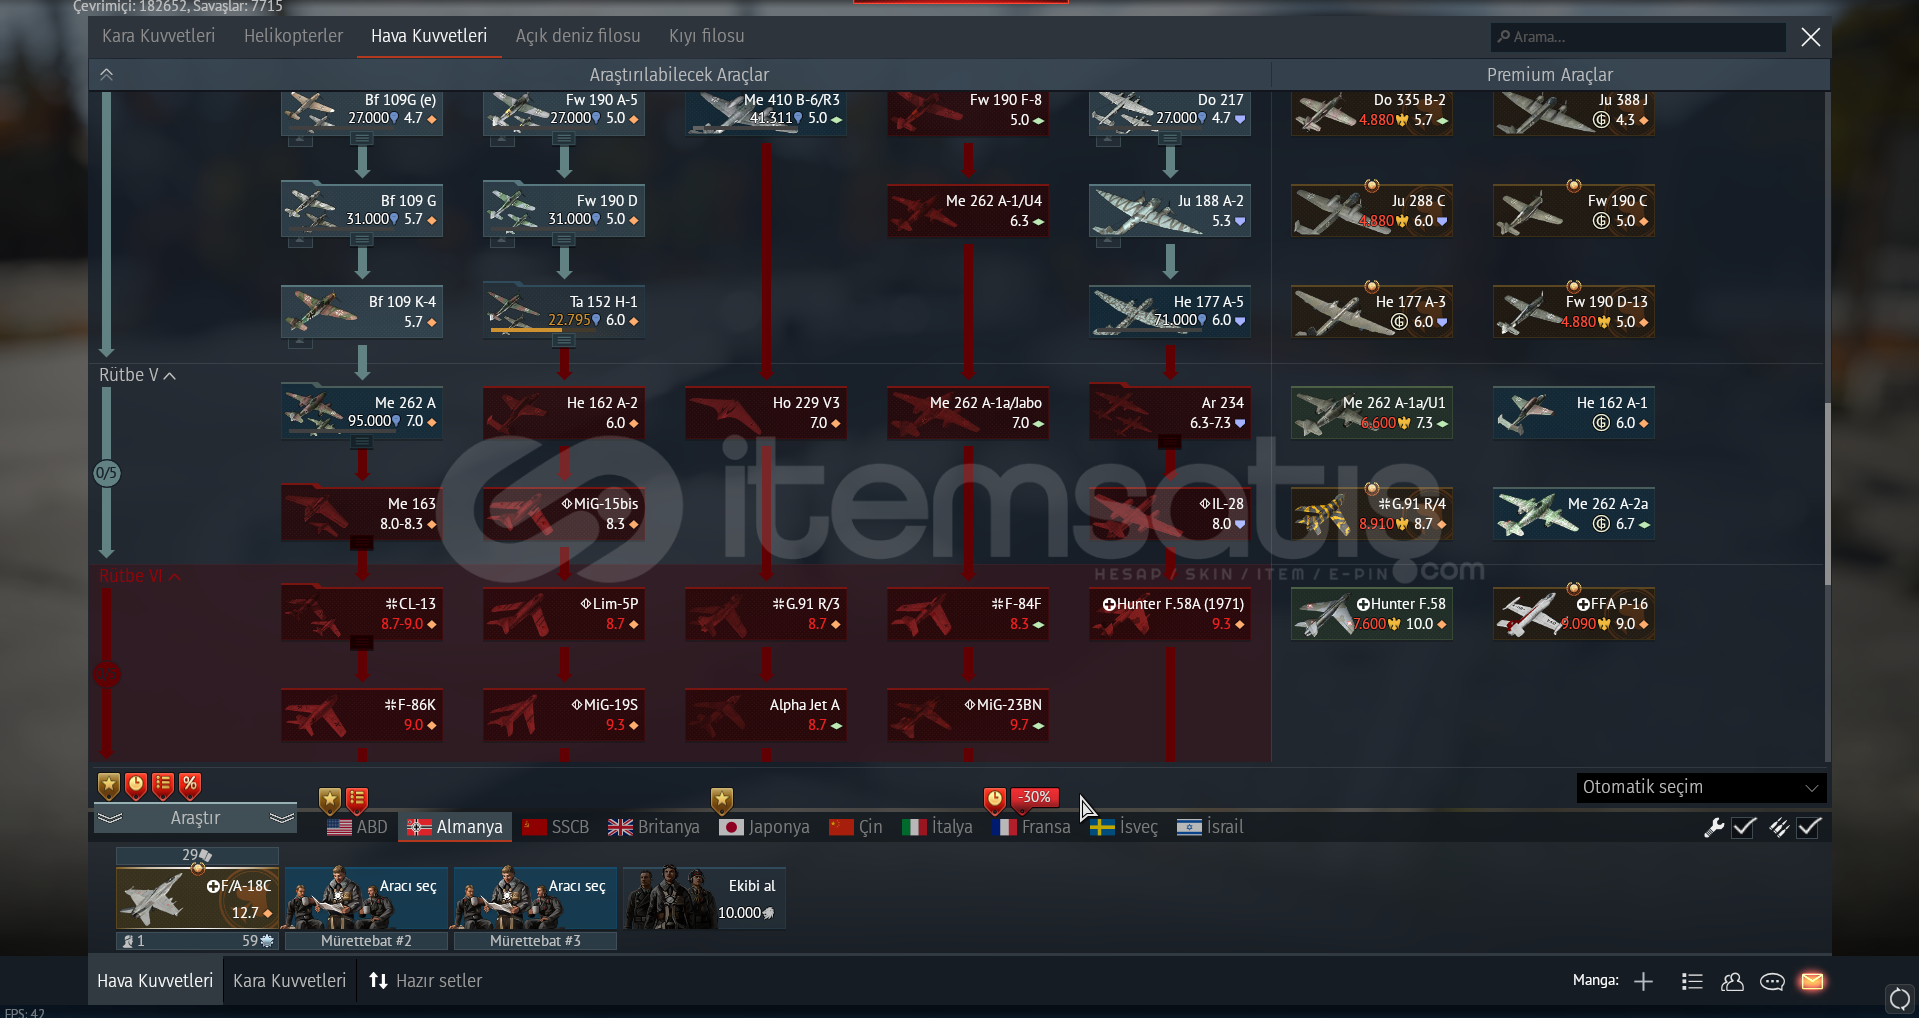
Task: Click the red list badge above ABD
Action: point(357,800)
